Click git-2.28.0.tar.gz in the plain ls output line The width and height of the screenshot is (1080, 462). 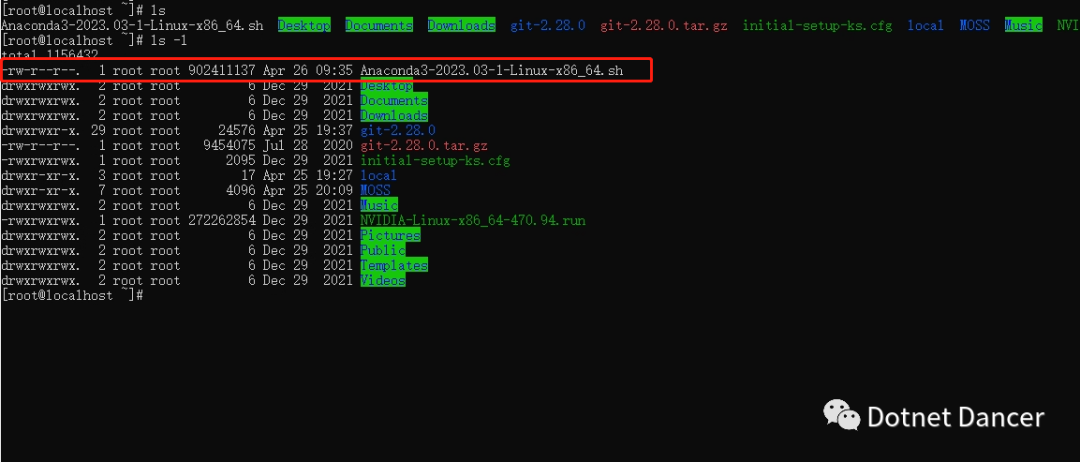coord(663,25)
